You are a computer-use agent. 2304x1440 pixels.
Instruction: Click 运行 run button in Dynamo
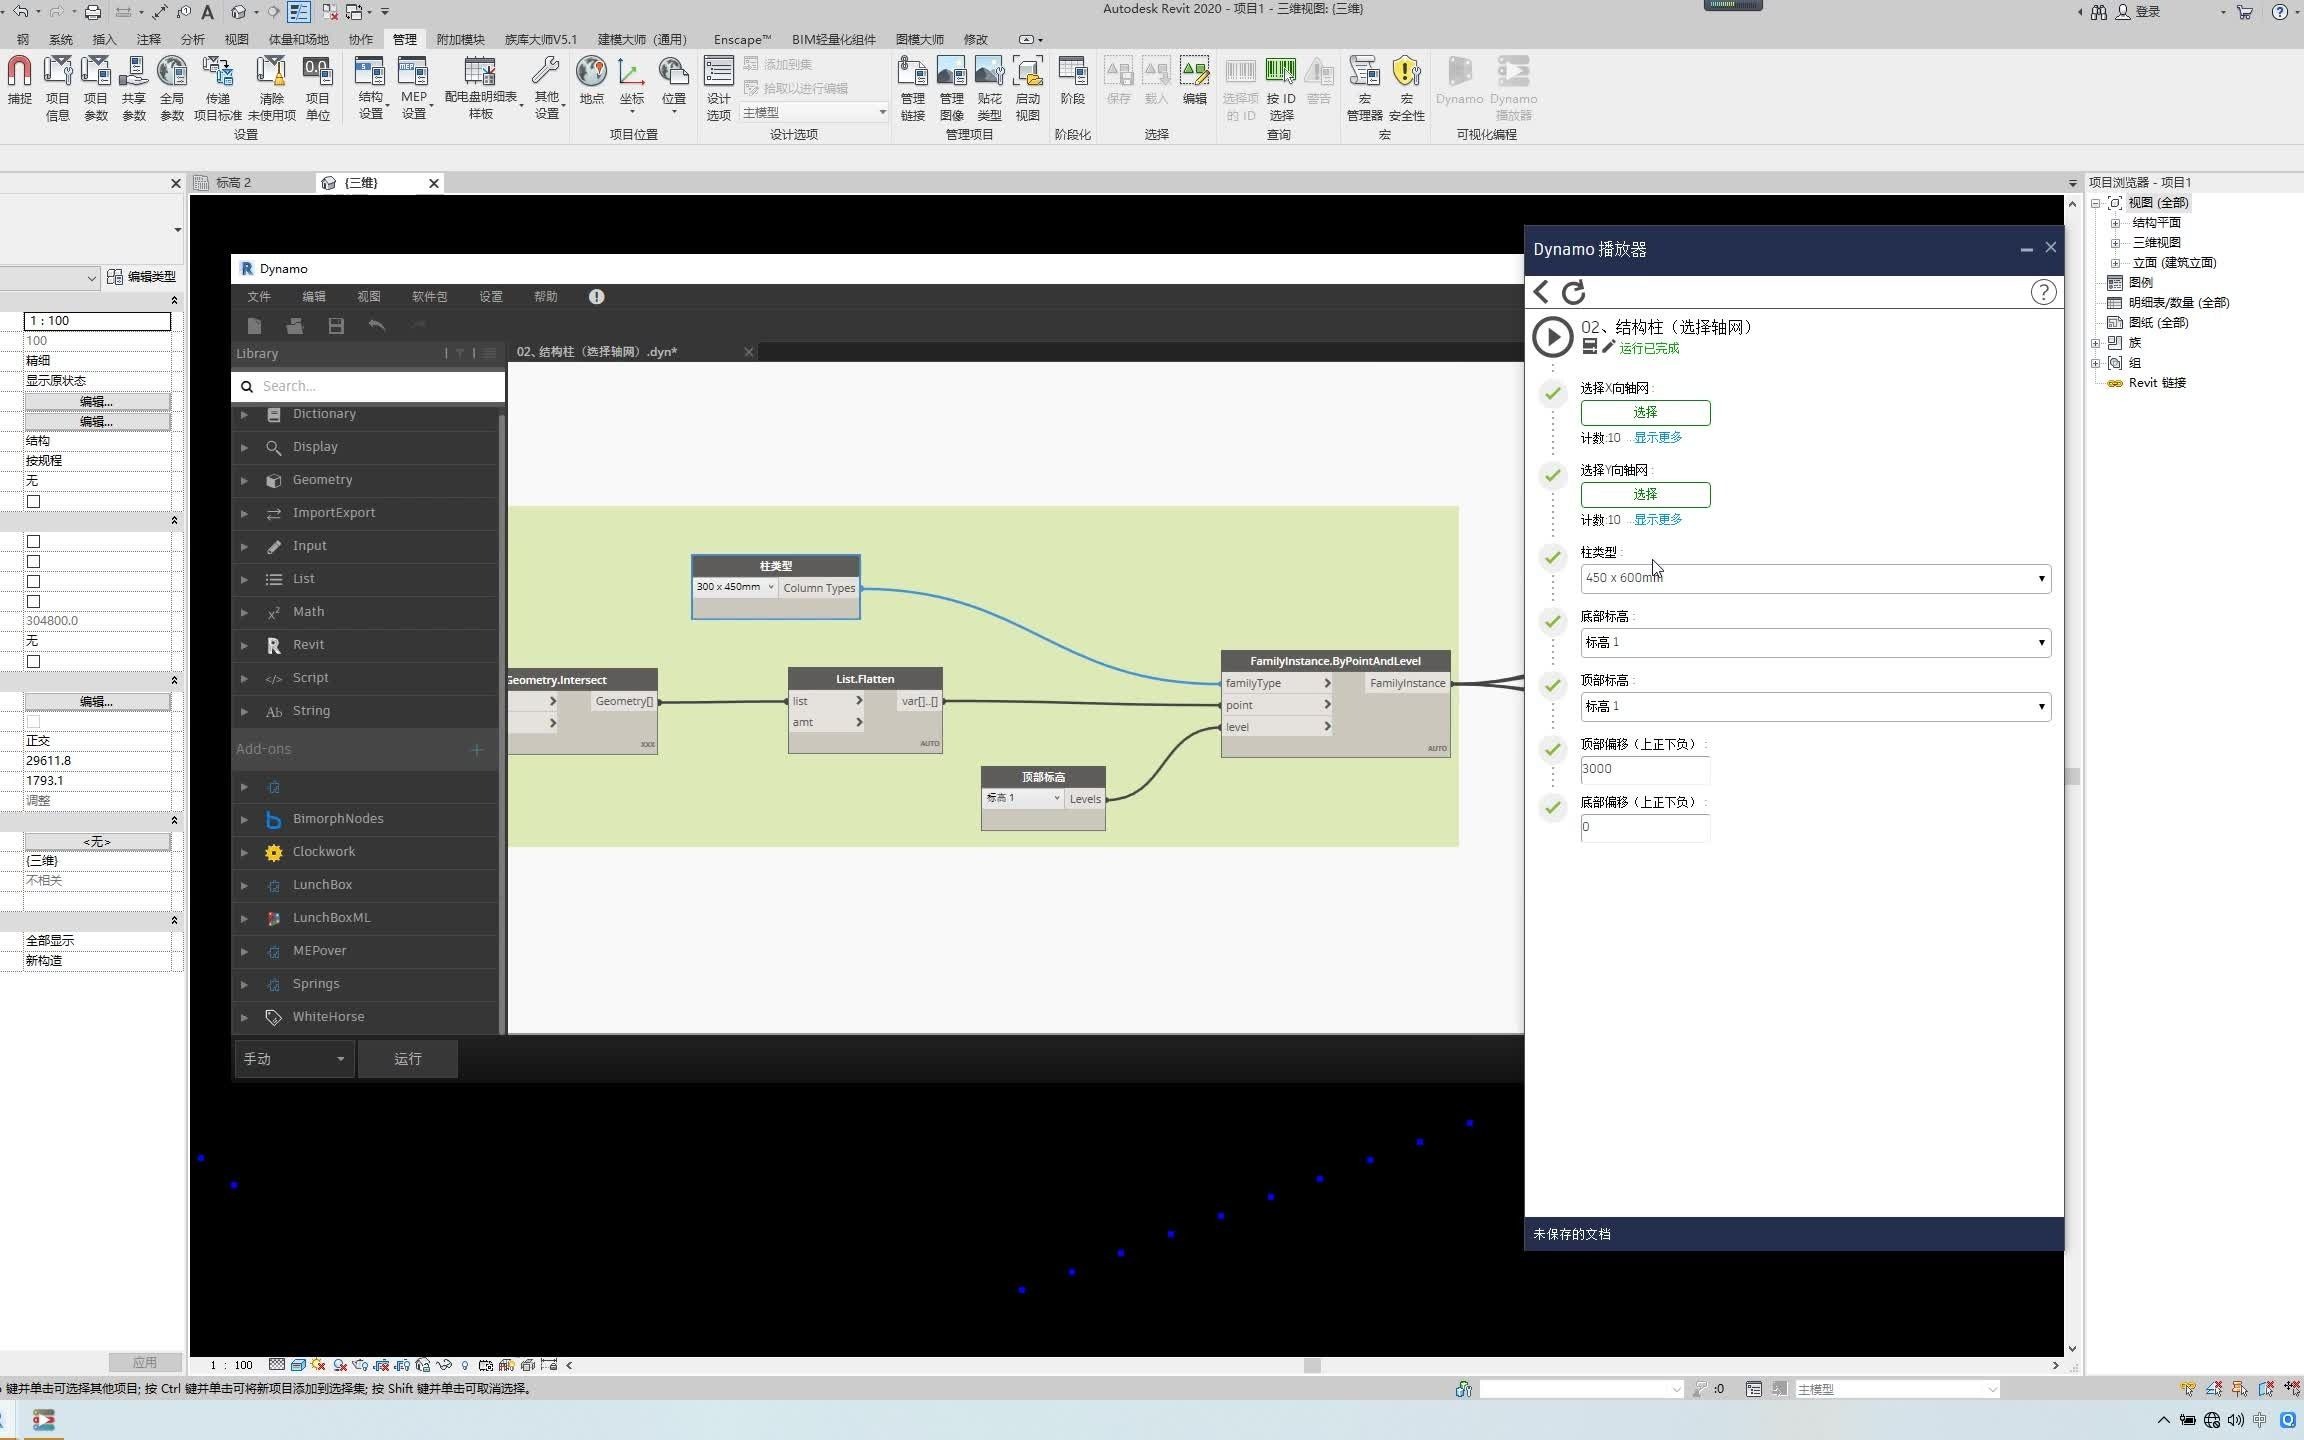(408, 1059)
